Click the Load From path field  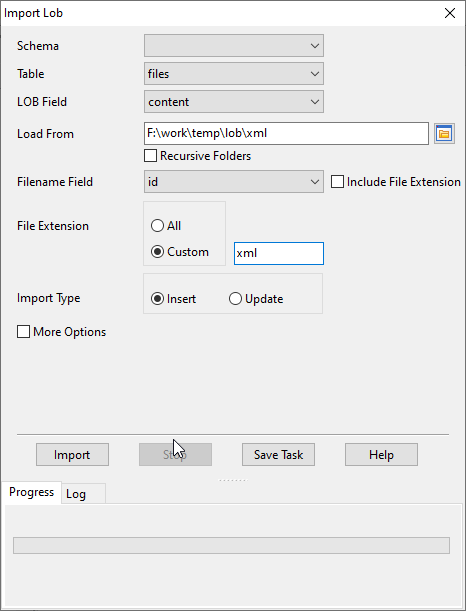[x=286, y=134]
